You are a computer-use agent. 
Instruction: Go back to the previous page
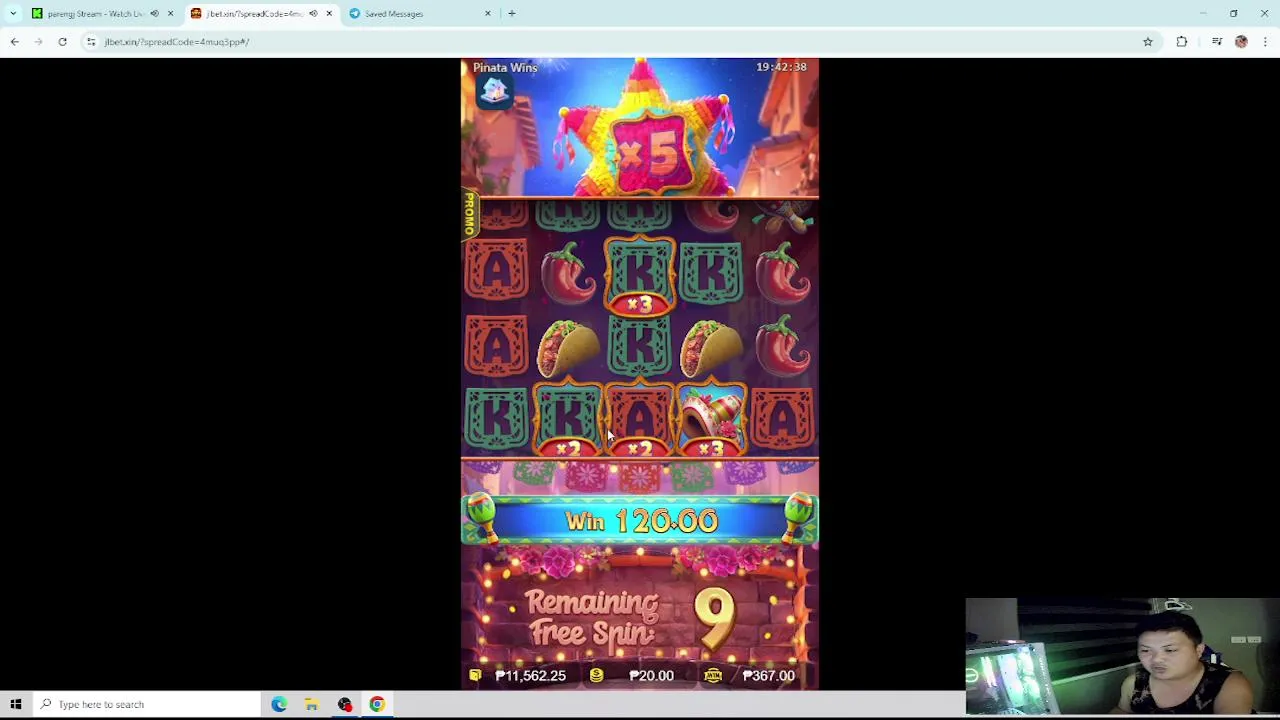point(14,42)
